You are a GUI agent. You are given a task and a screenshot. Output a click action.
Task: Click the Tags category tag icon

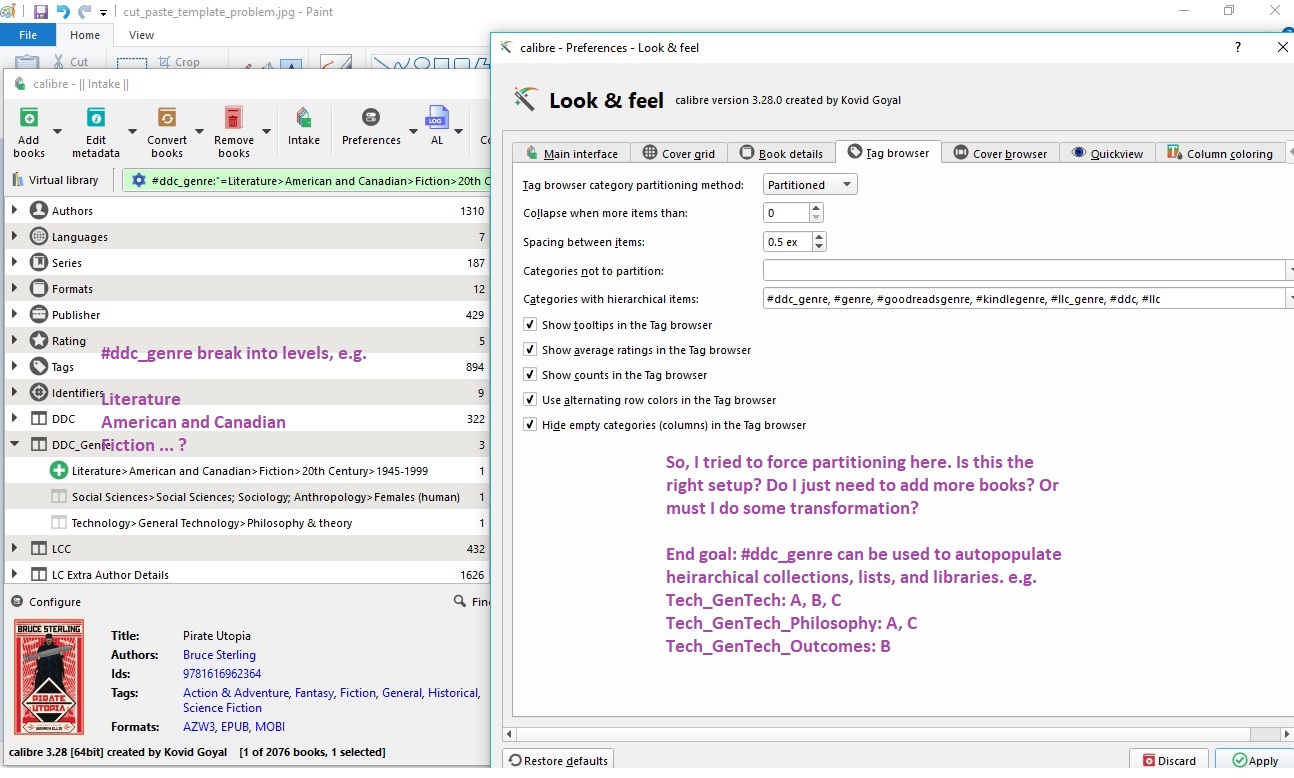pyautogui.click(x=39, y=367)
